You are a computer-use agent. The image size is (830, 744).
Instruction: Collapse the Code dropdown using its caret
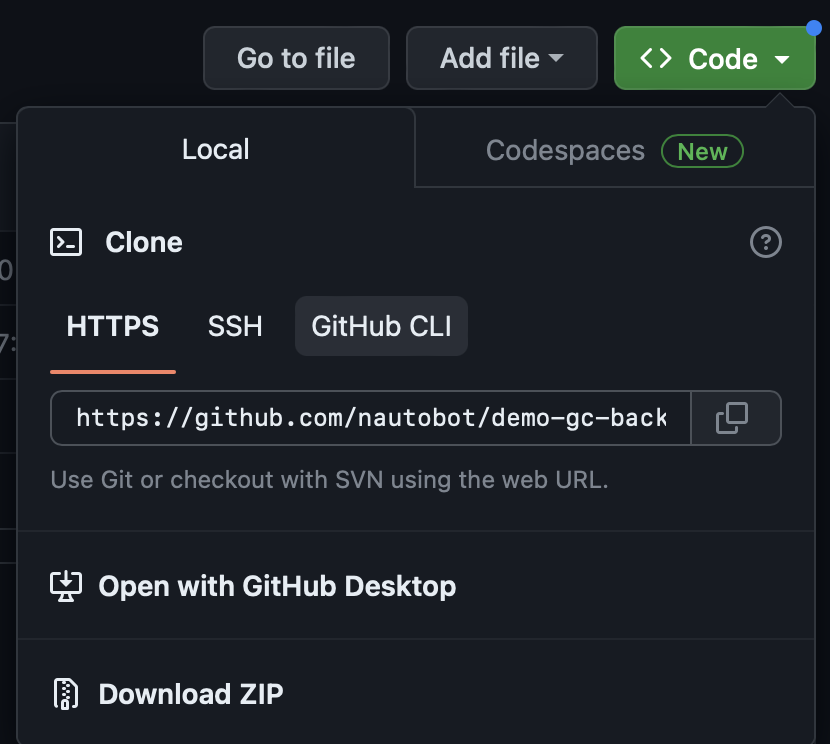[782, 60]
